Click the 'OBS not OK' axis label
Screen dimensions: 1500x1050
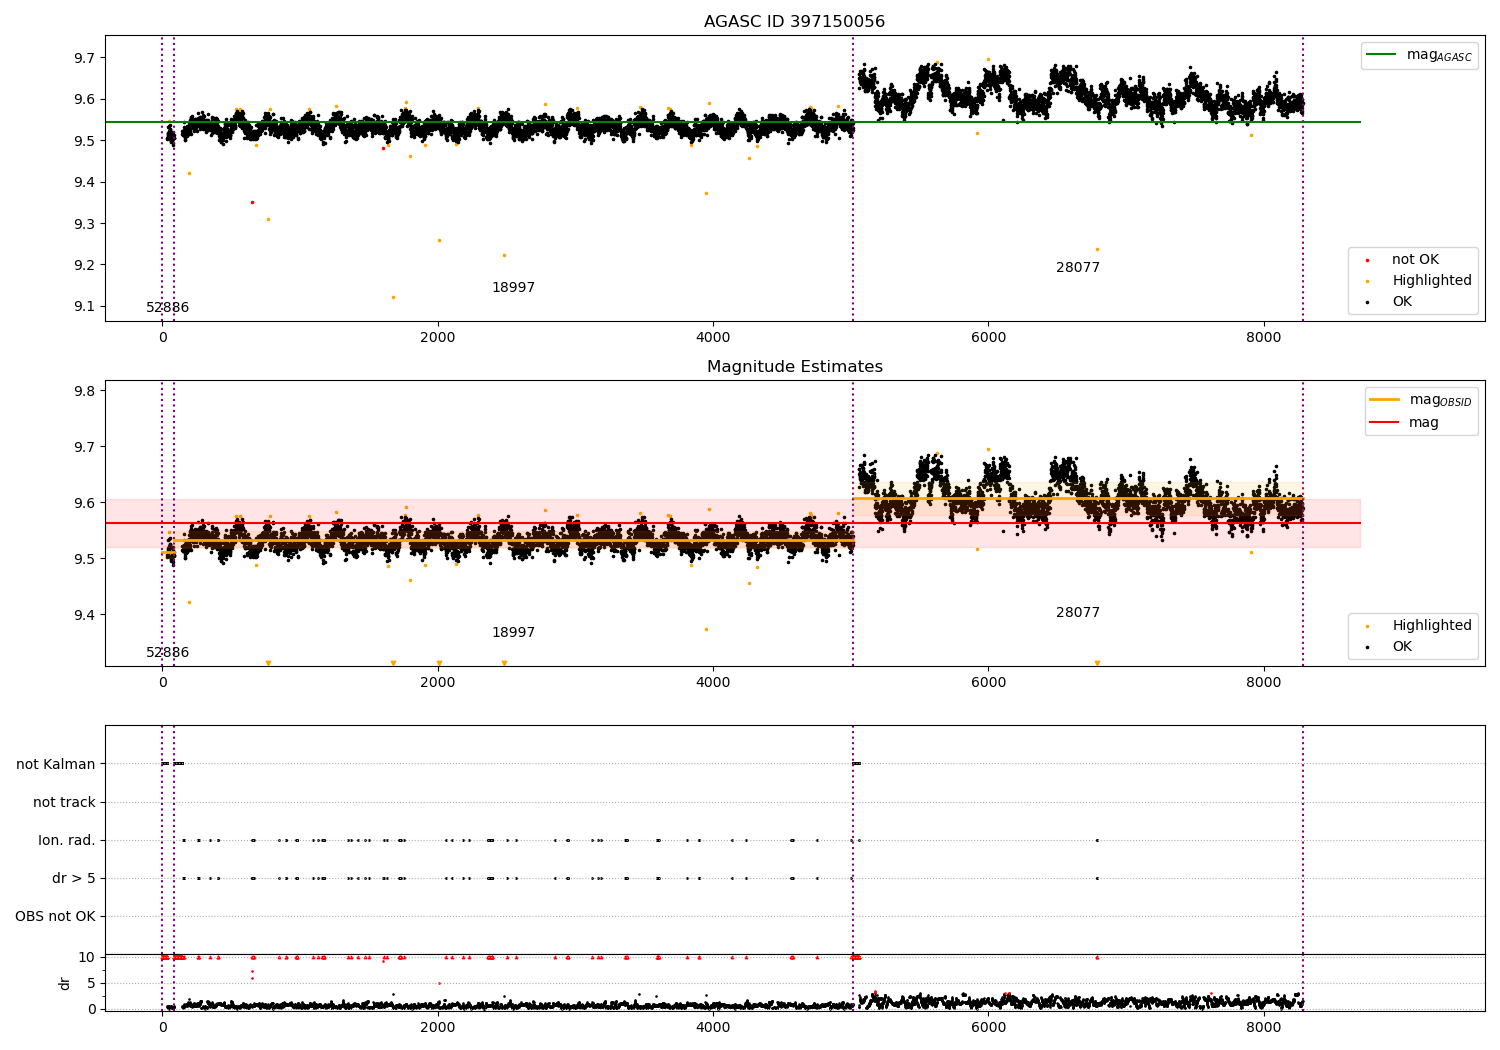pyautogui.click(x=55, y=917)
